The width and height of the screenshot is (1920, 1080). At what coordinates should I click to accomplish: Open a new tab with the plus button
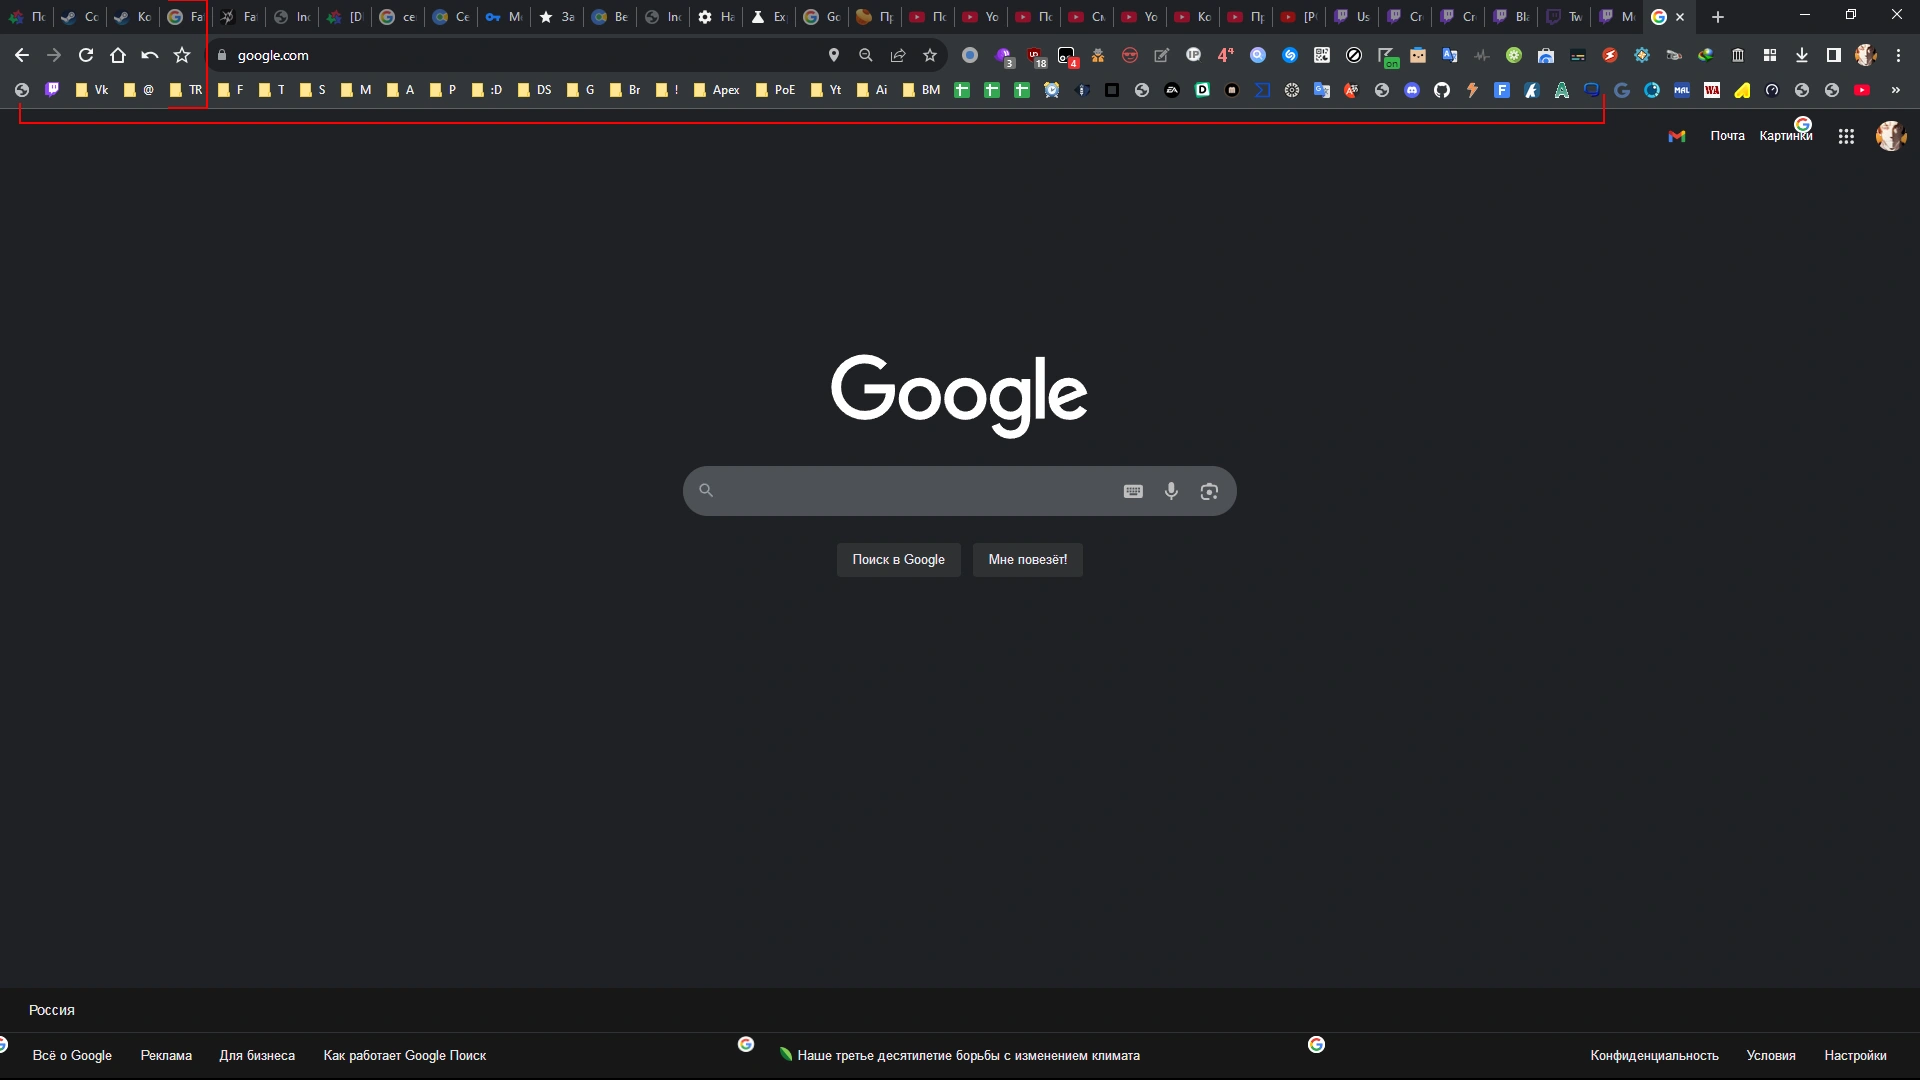1718,17
